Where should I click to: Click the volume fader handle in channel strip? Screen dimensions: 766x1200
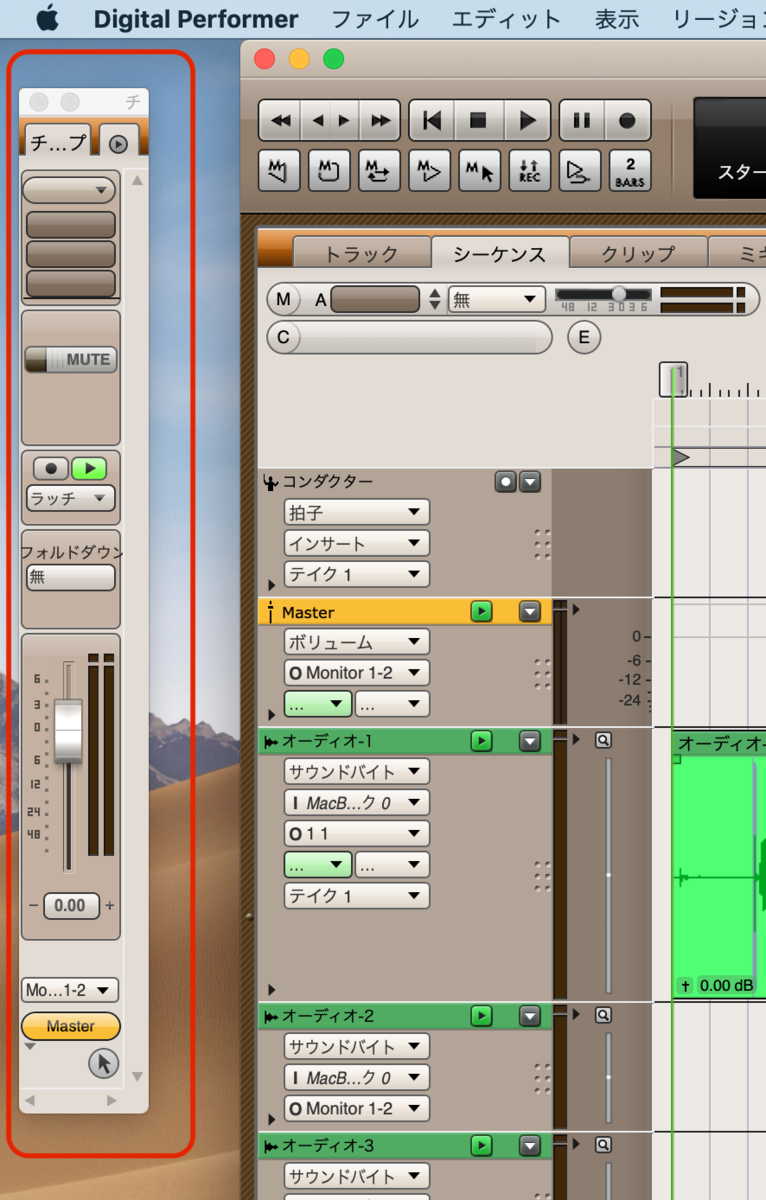click(68, 730)
